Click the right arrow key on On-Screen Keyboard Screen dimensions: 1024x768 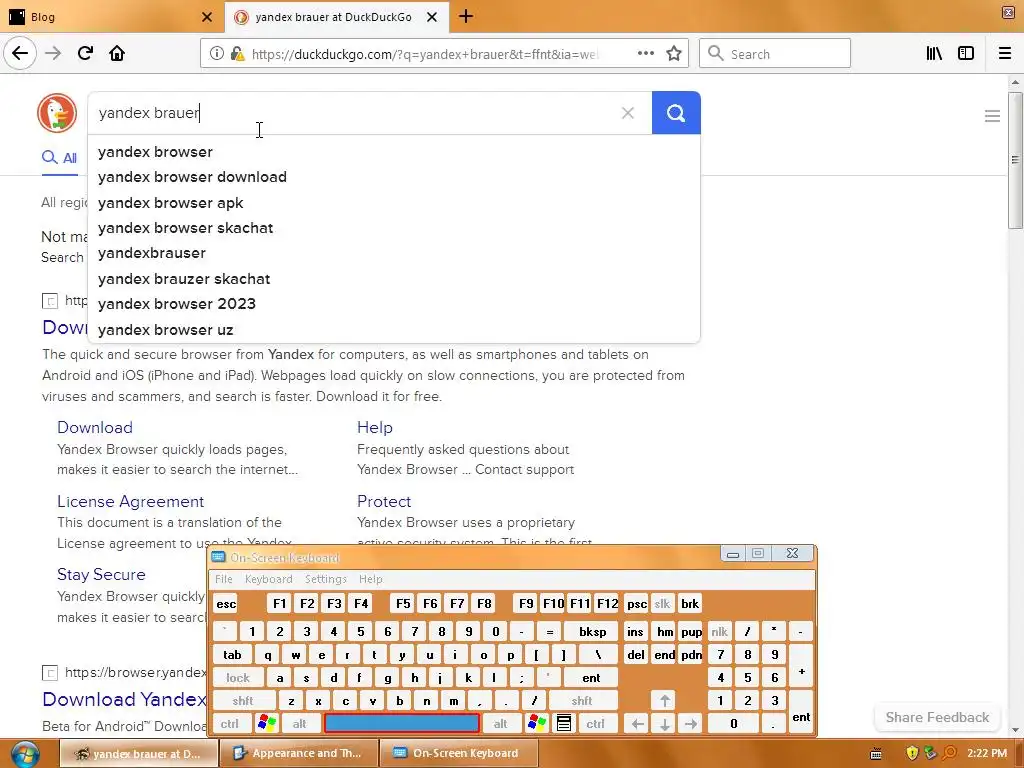pos(691,723)
